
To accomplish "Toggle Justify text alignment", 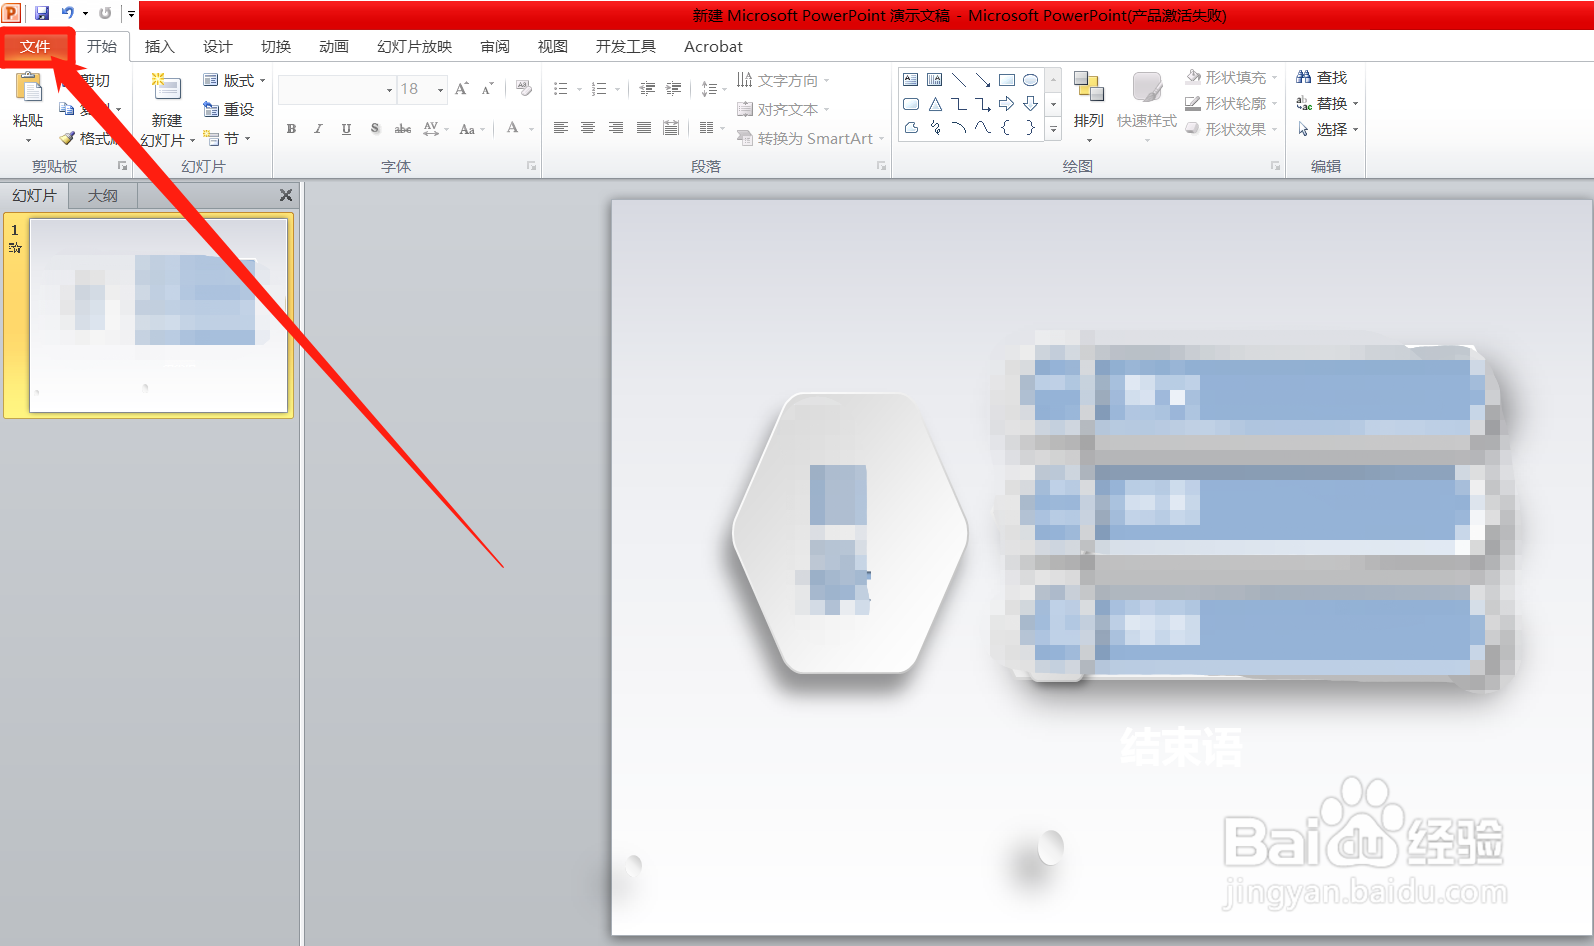I will click(644, 128).
